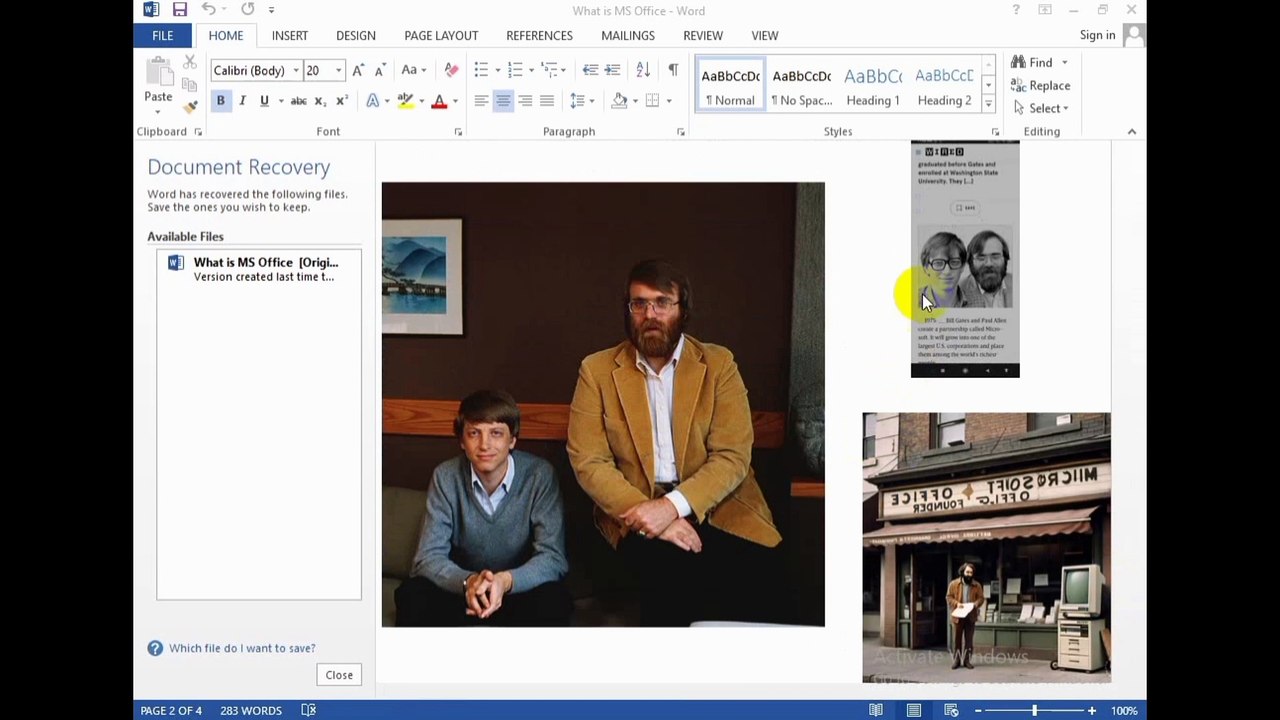Click the Cut scissors icon
Viewport: 1280px width, 720px height.
coord(190,63)
